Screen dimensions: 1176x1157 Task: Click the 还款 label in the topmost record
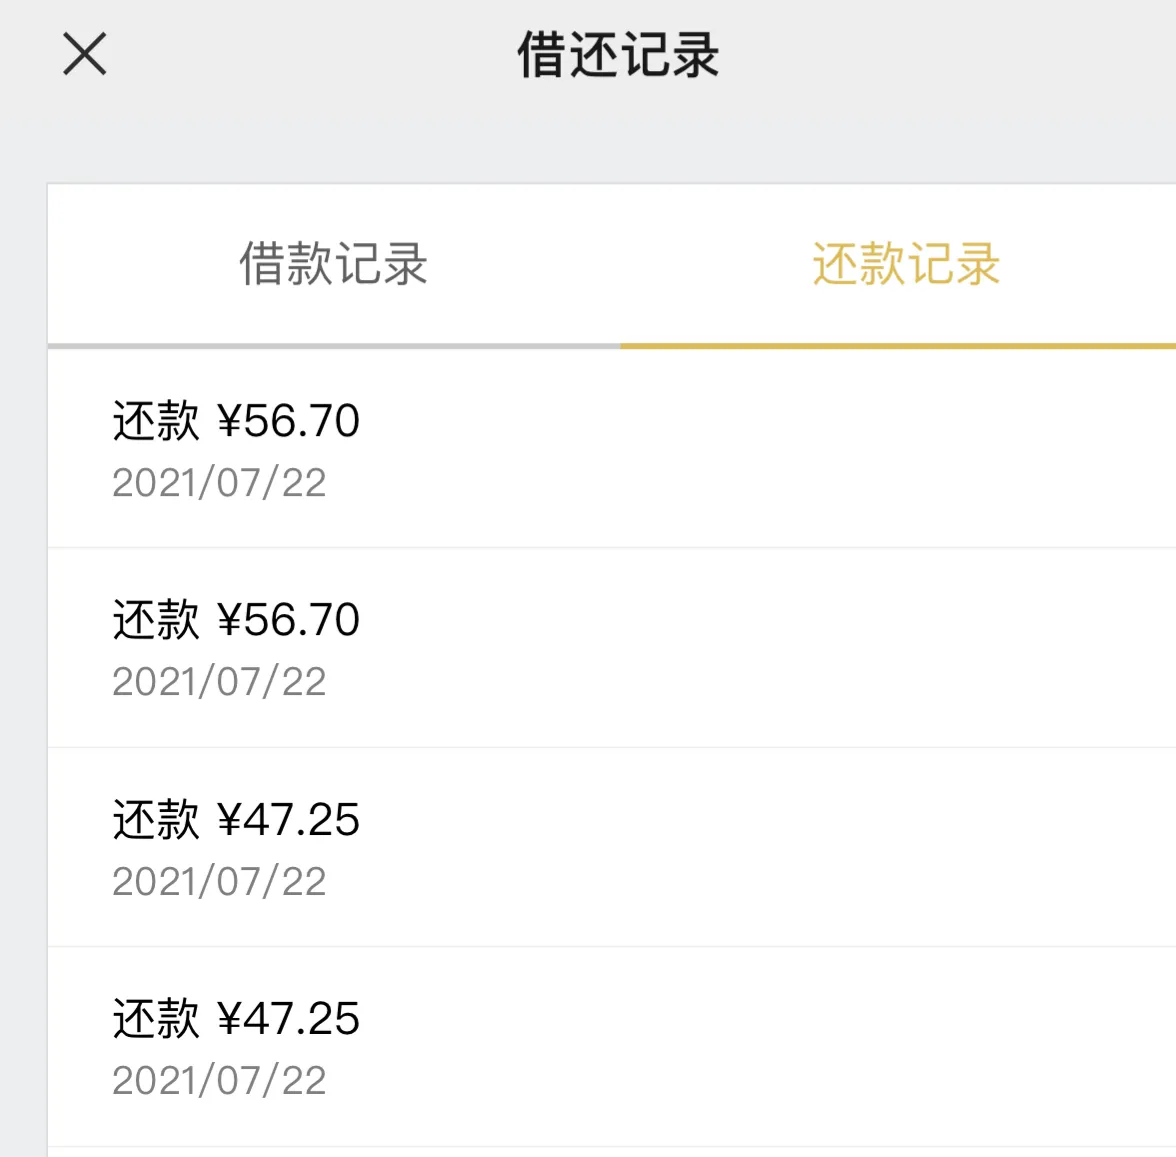click(156, 420)
